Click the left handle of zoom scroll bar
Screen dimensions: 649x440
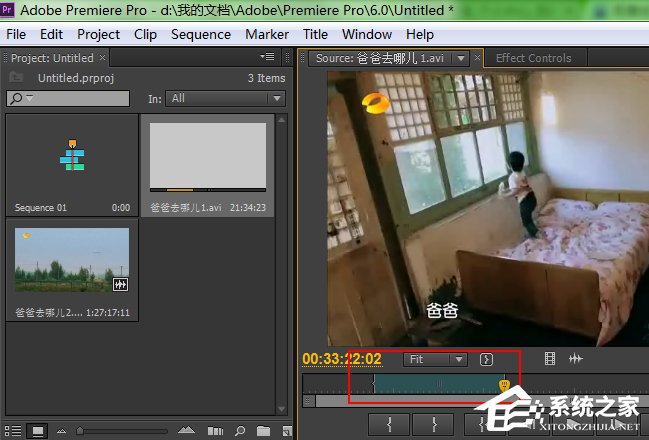click(x=308, y=401)
